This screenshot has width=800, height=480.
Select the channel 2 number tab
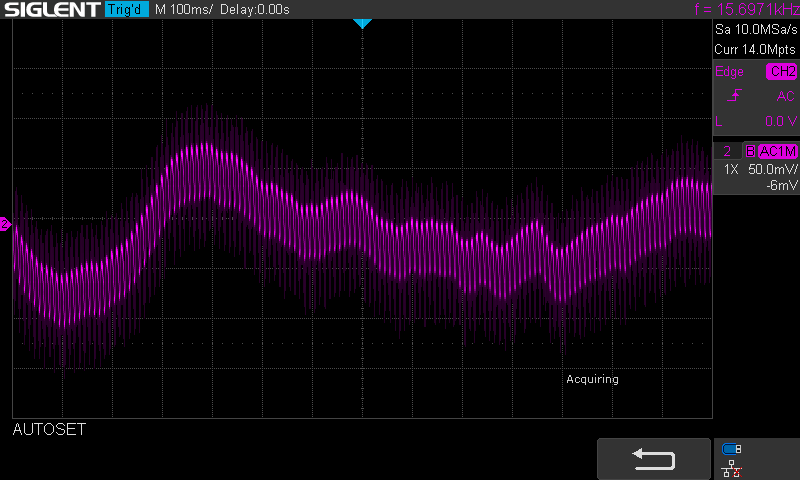pyautogui.click(x=727, y=151)
